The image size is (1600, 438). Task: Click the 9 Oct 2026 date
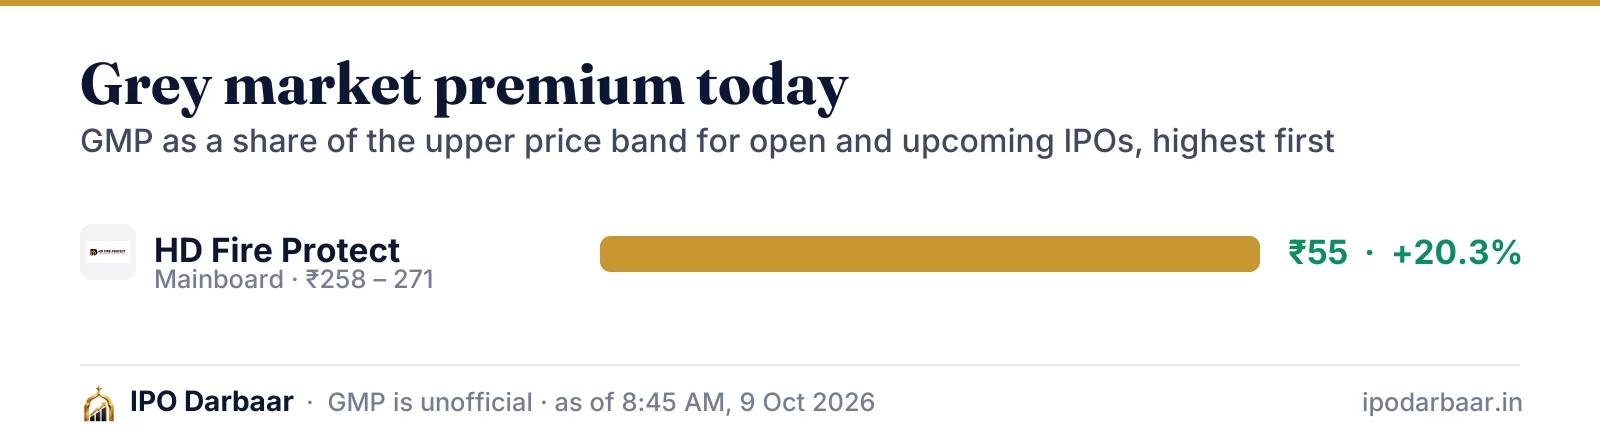pos(807,402)
